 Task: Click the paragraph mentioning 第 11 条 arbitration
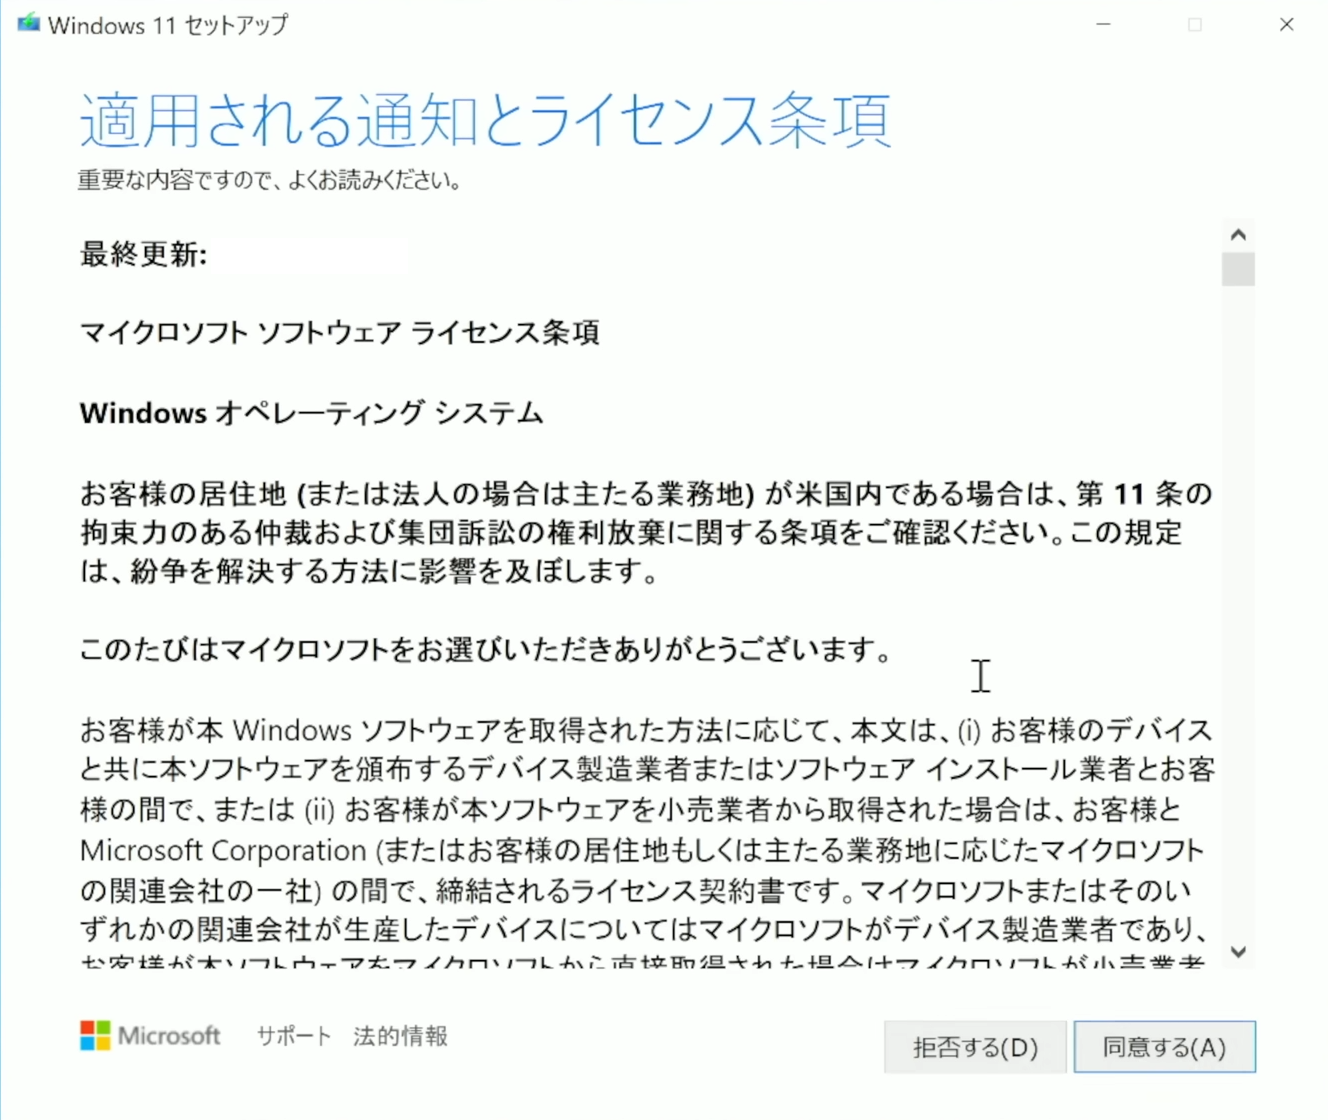tap(646, 532)
